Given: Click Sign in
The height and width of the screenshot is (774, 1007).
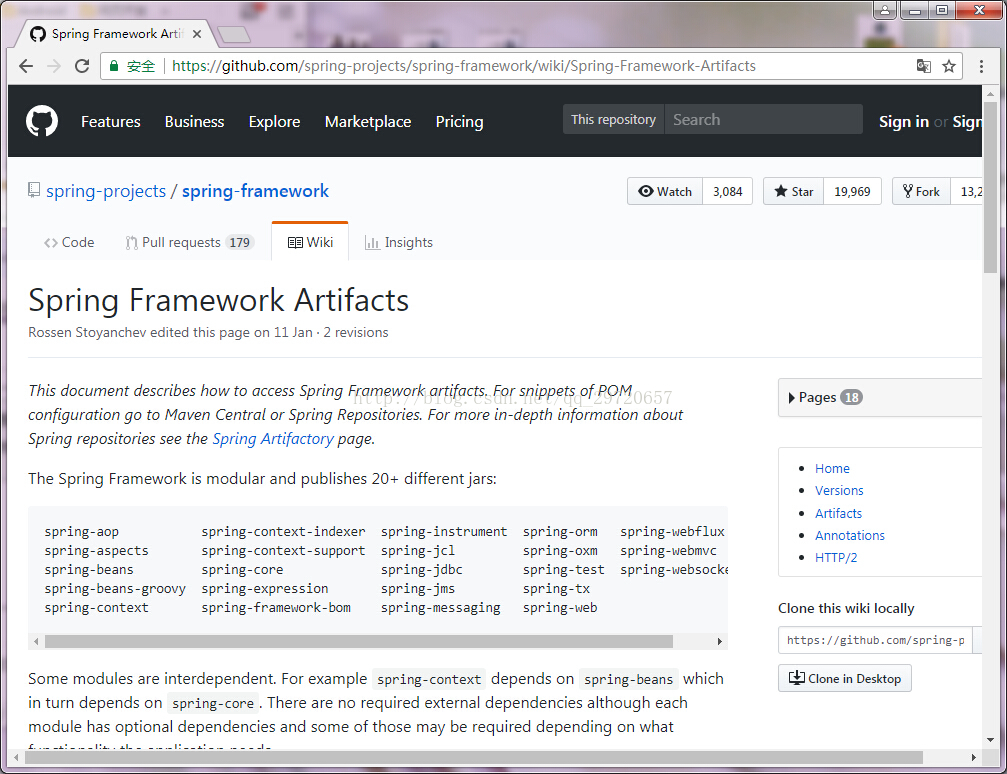Looking at the screenshot, I should point(904,121).
